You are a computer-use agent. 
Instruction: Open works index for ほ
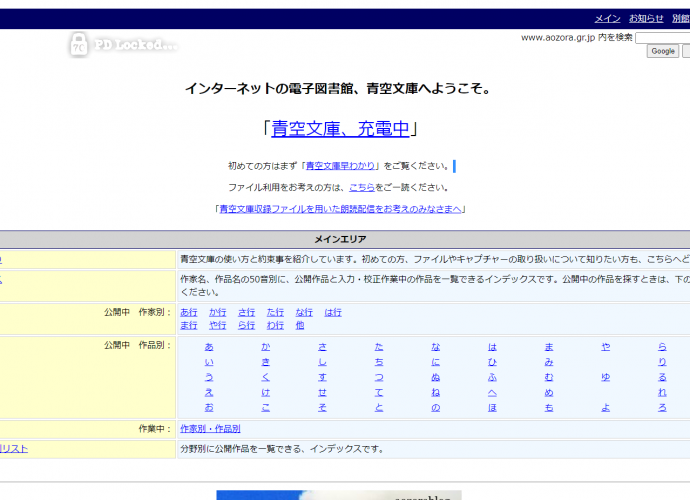pos(492,408)
